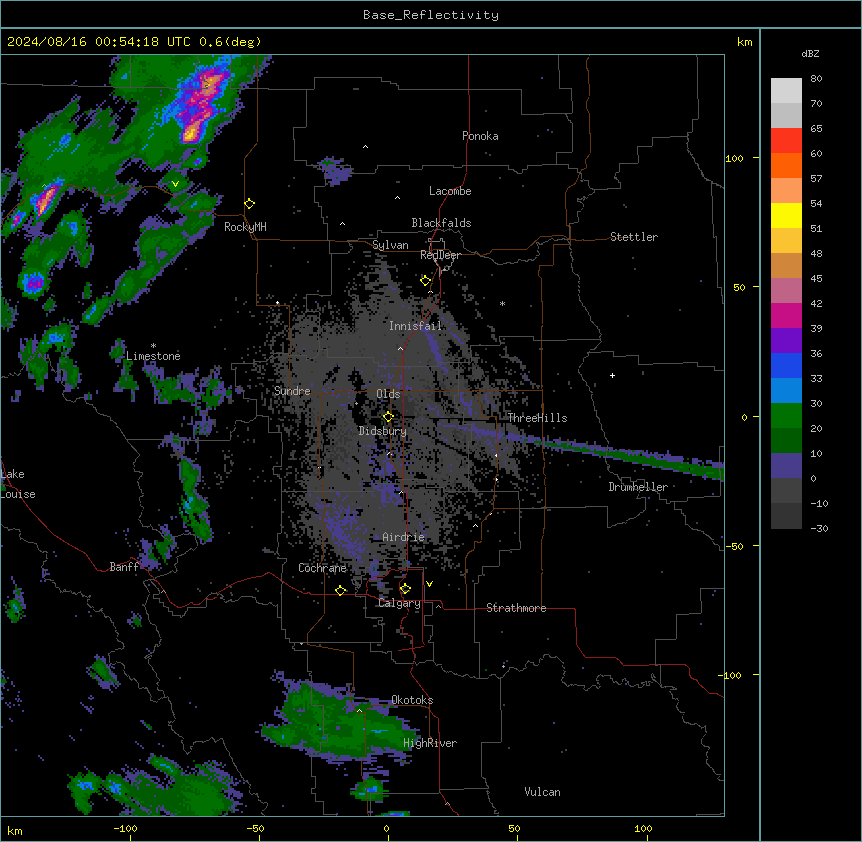The height and width of the screenshot is (842, 862).
Task: Select the Drumheller label
Action: pyautogui.click(x=638, y=487)
